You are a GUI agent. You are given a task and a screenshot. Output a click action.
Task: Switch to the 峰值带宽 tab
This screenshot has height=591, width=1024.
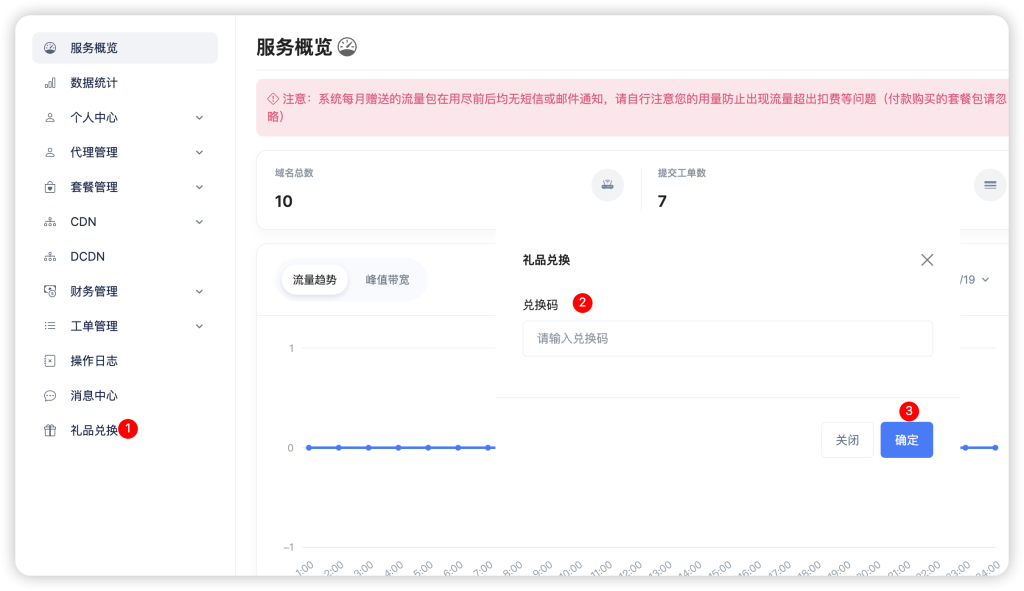388,280
